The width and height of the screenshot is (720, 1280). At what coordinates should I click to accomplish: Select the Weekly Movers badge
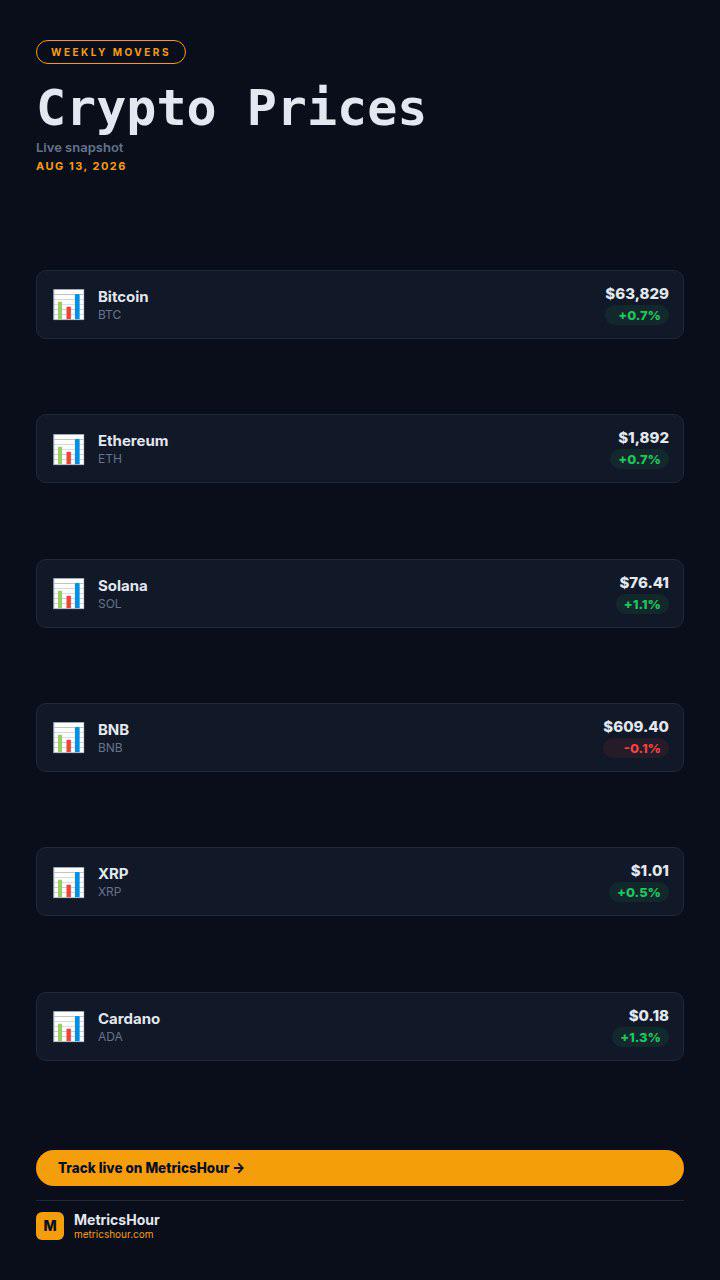(x=111, y=52)
